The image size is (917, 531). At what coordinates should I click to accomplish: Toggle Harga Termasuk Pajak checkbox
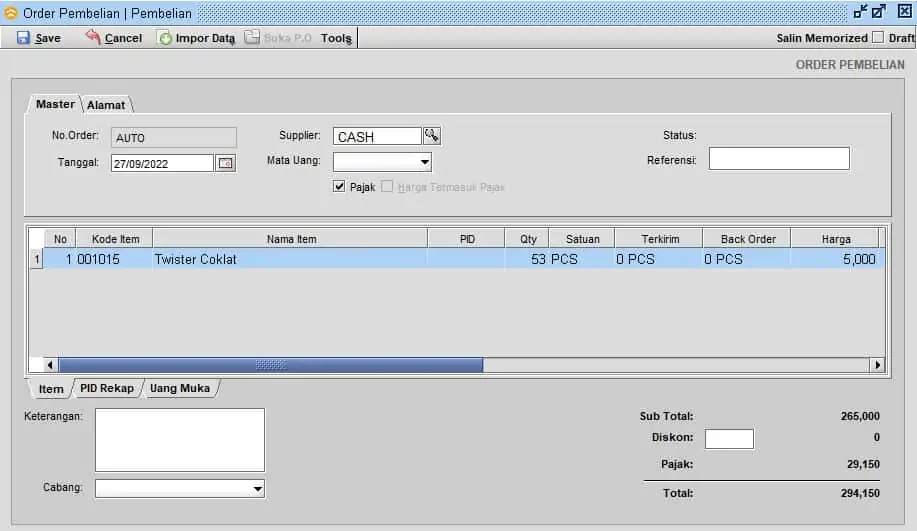point(387,187)
